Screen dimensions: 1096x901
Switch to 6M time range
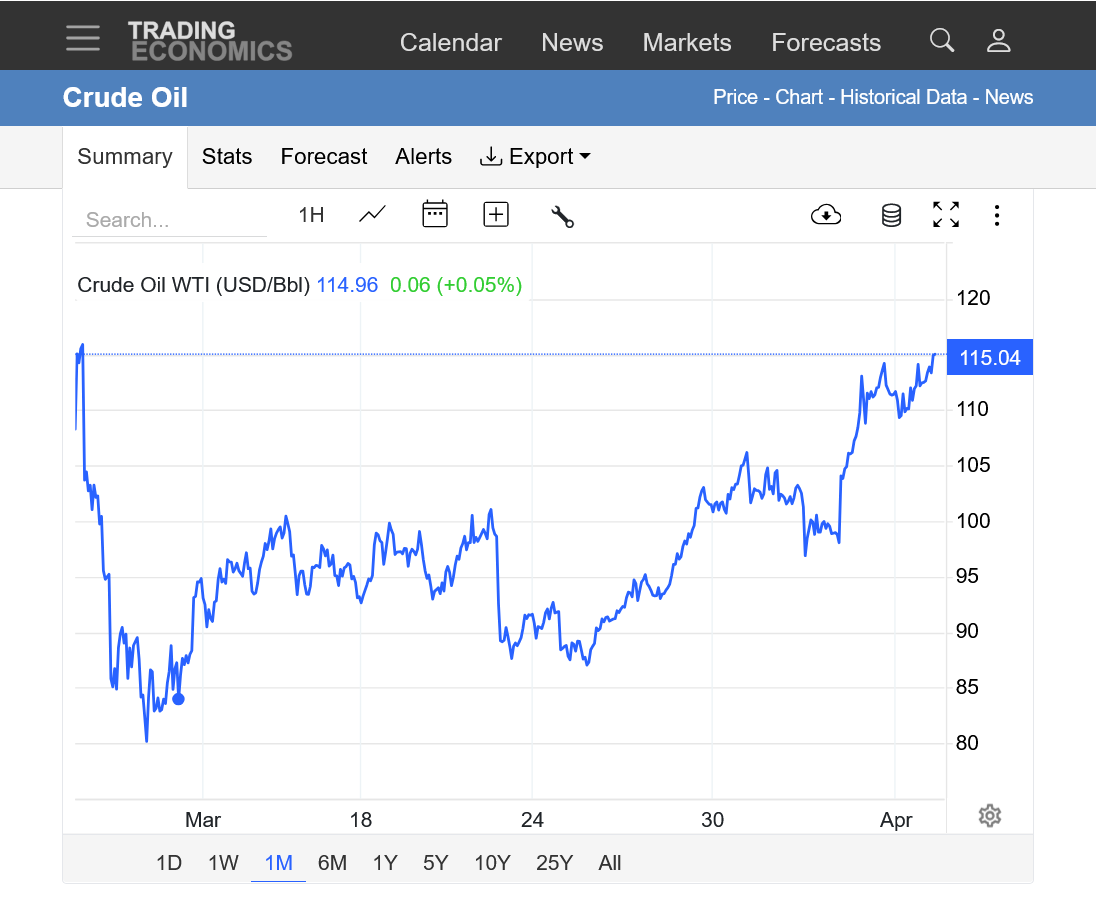point(332,863)
